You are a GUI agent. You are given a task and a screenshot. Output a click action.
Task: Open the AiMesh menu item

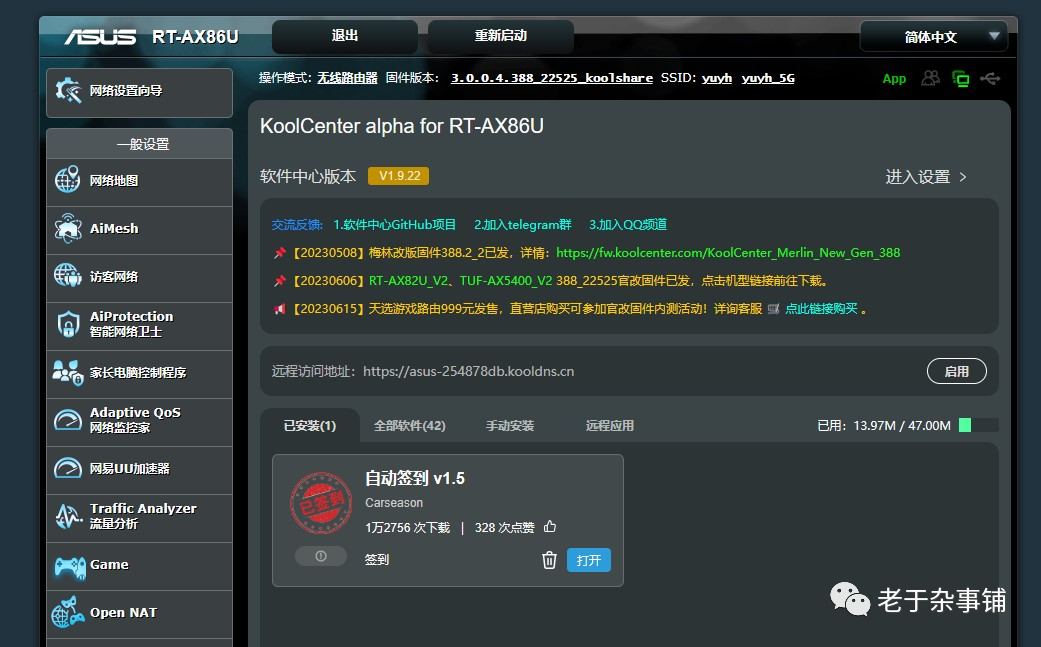(139, 230)
